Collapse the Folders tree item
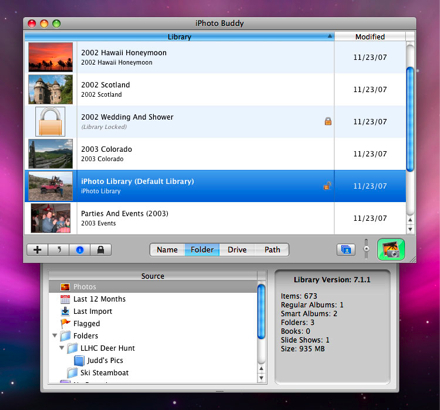440x410 pixels. [55, 335]
